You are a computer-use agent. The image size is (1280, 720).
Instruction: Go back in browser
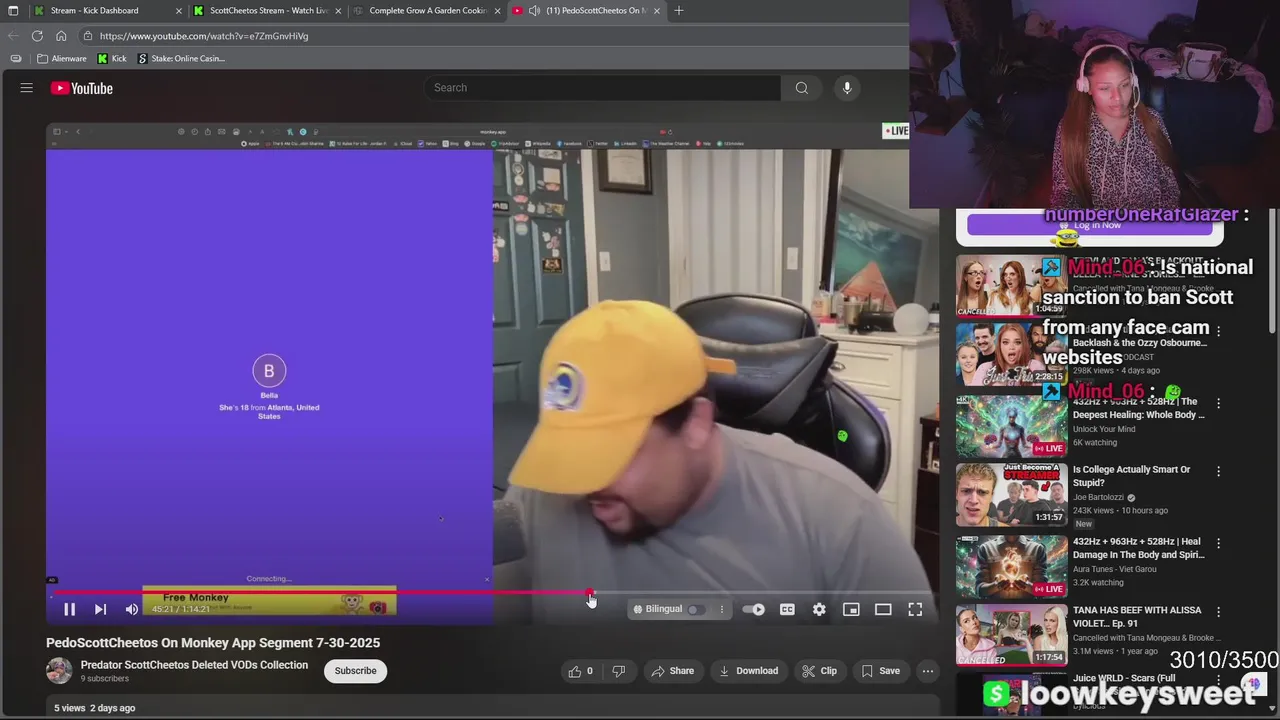13,36
